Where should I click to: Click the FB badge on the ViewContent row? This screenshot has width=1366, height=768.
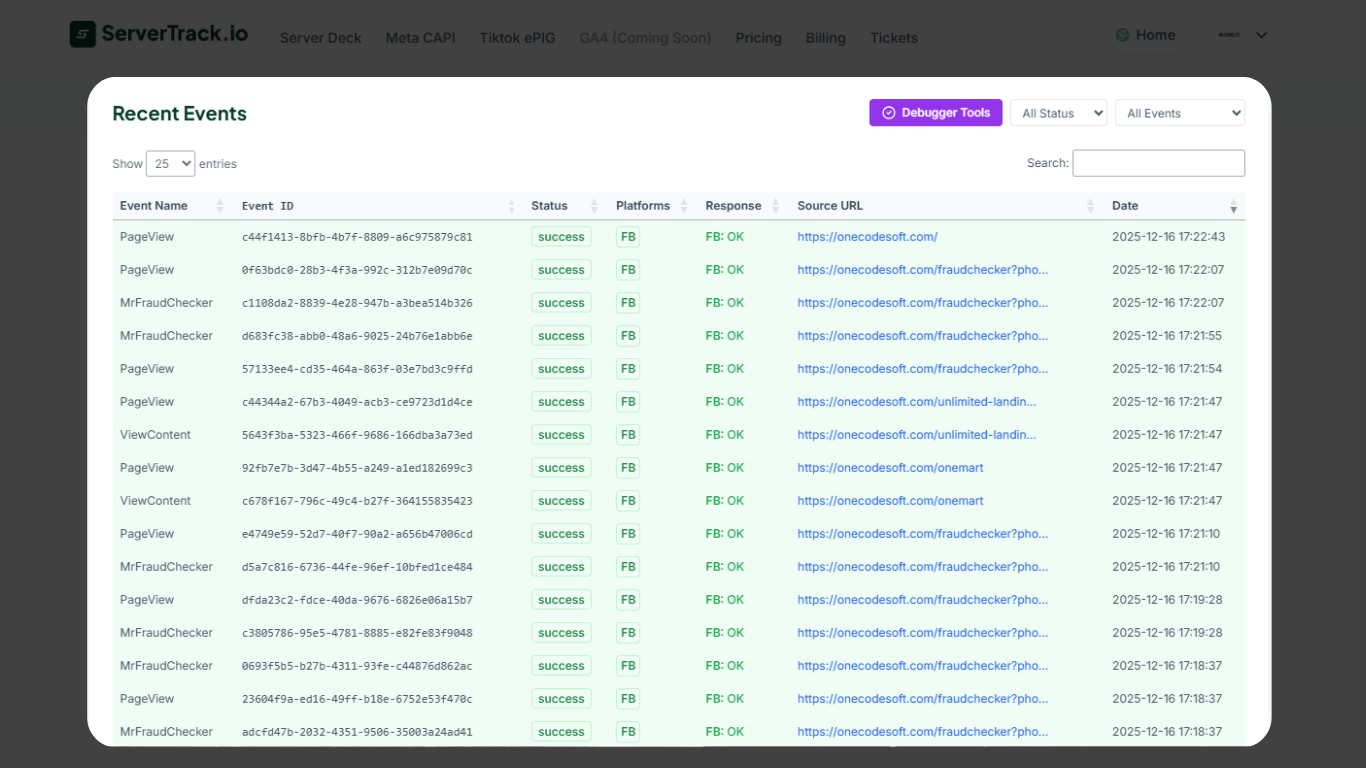(628, 434)
